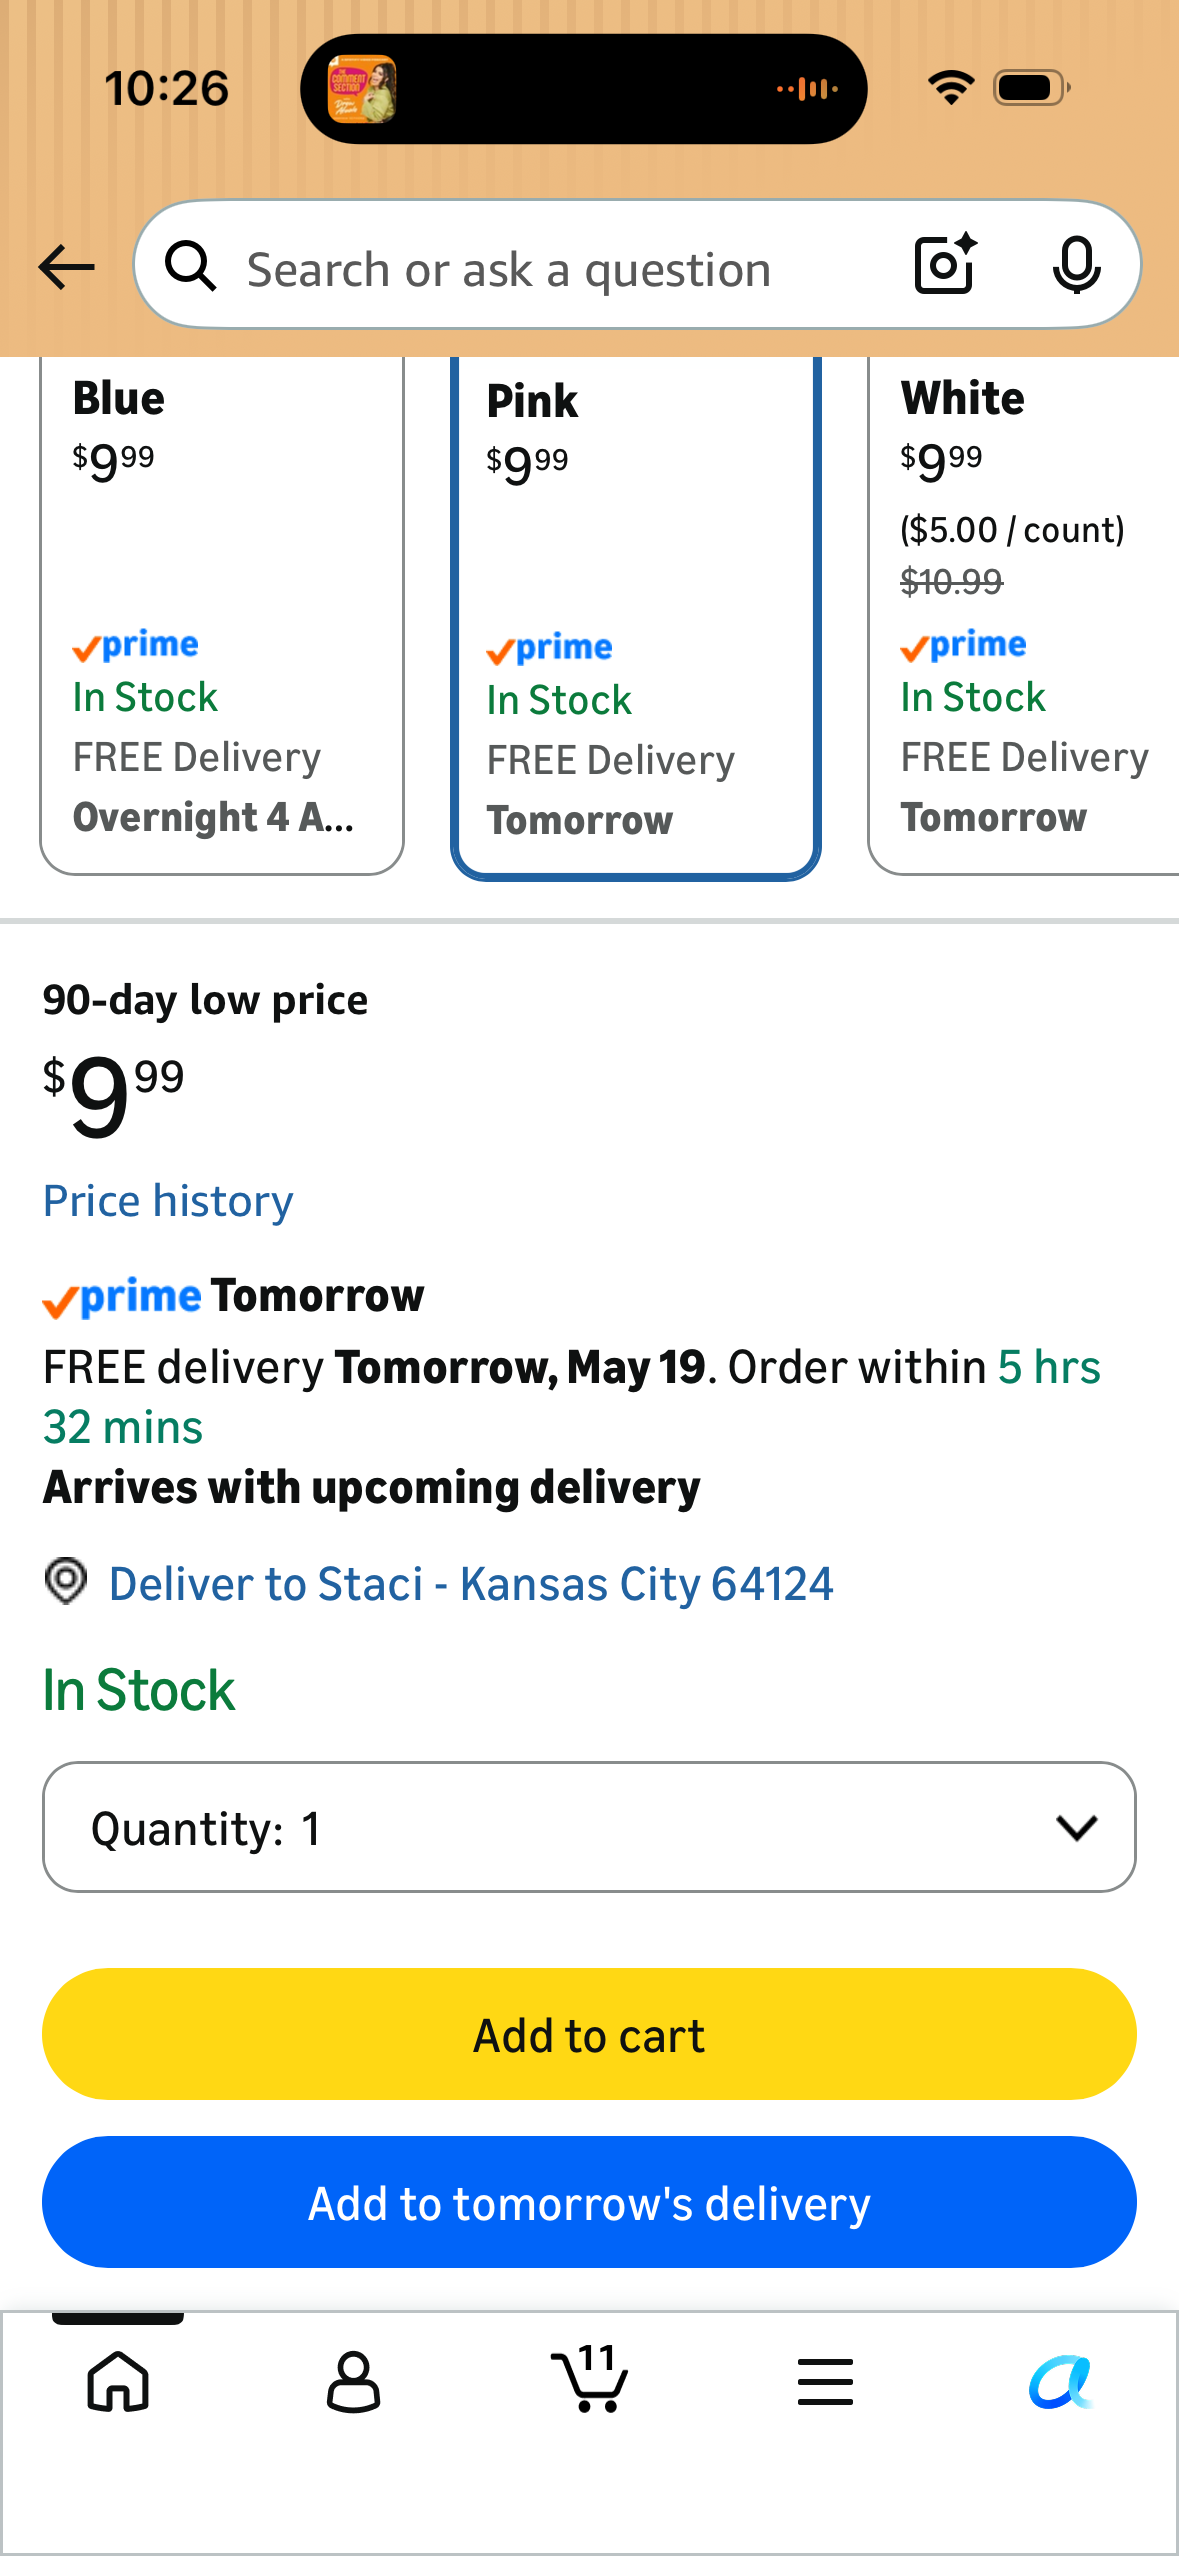Expand quantity selector chevron arrow
The width and height of the screenshot is (1179, 2556).
pos(1076,1827)
